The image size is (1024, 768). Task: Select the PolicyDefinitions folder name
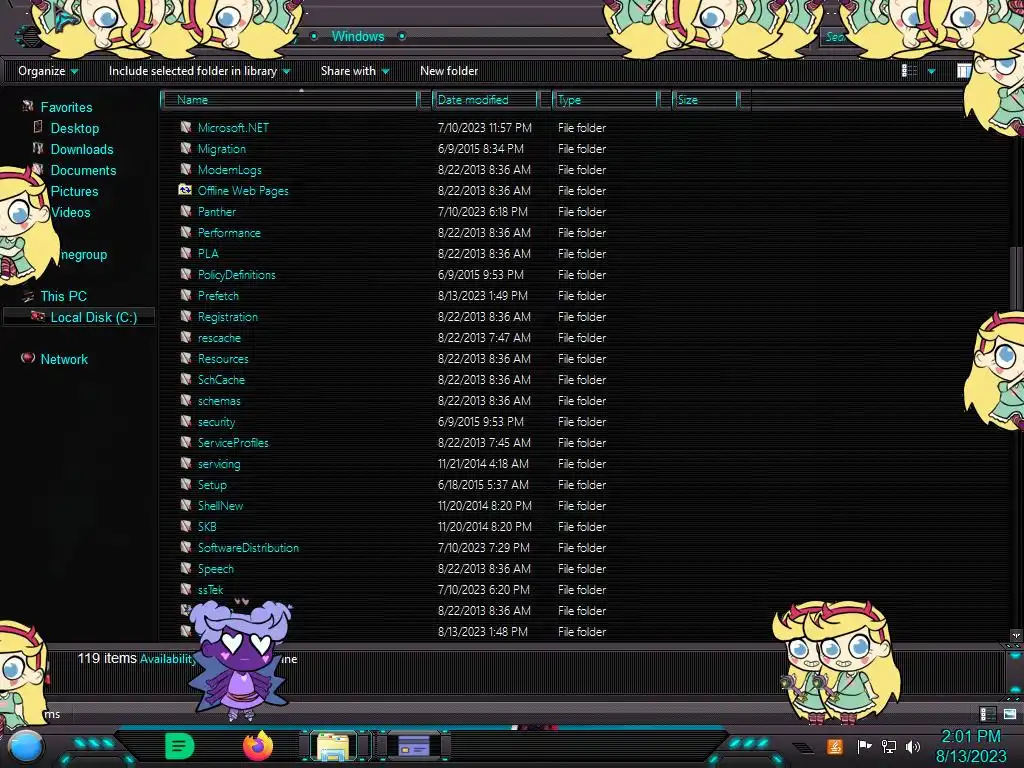236,275
